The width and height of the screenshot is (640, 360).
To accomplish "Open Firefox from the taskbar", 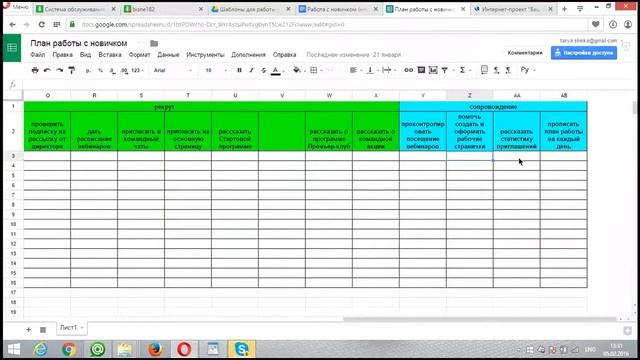I will 155,349.
